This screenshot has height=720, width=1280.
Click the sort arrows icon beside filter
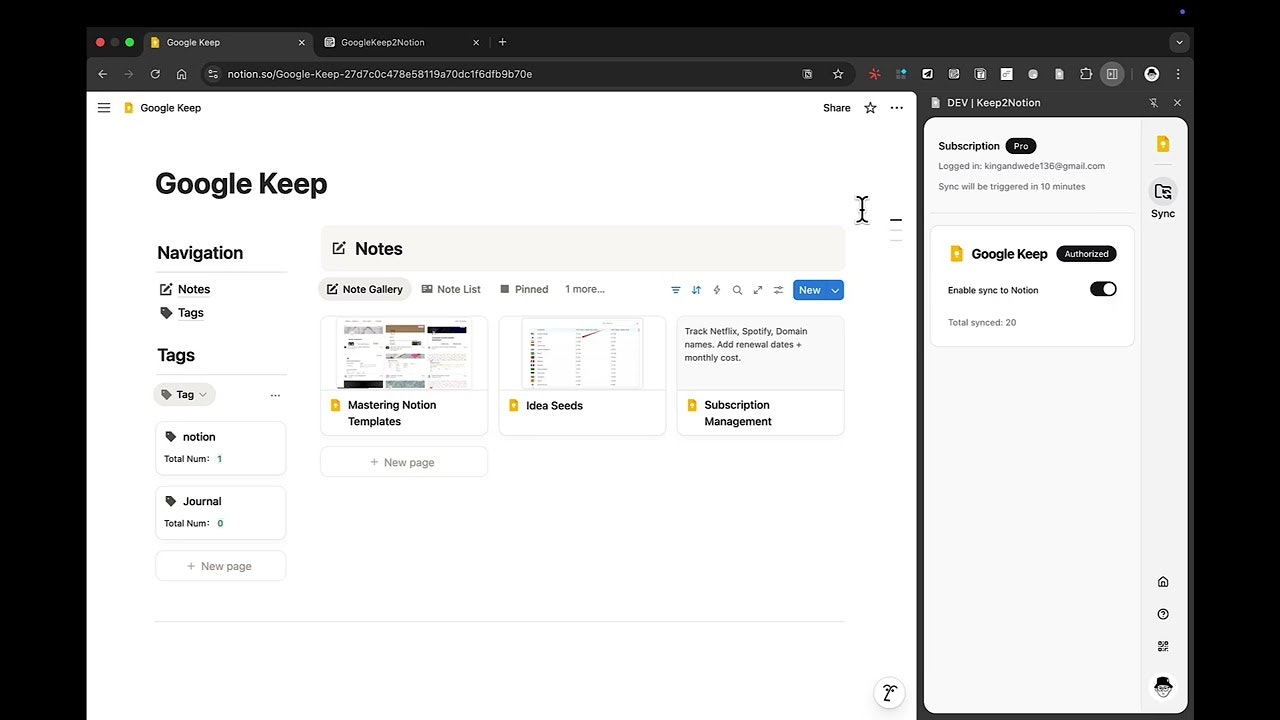[696, 289]
